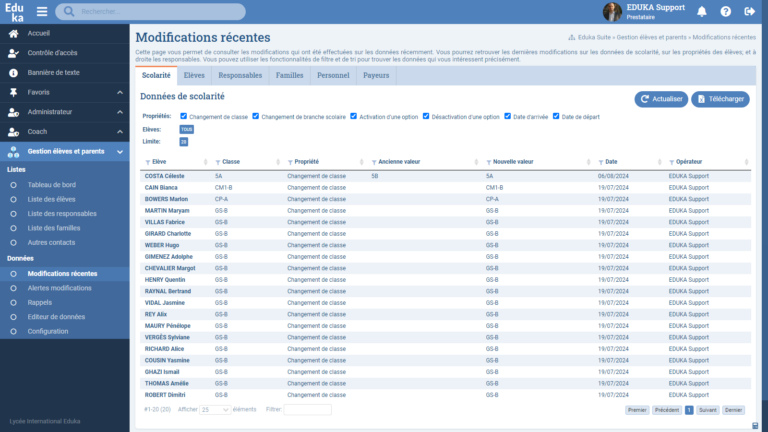Open notifications bell icon
Viewport: 768px width, 432px height.
[x=701, y=12]
